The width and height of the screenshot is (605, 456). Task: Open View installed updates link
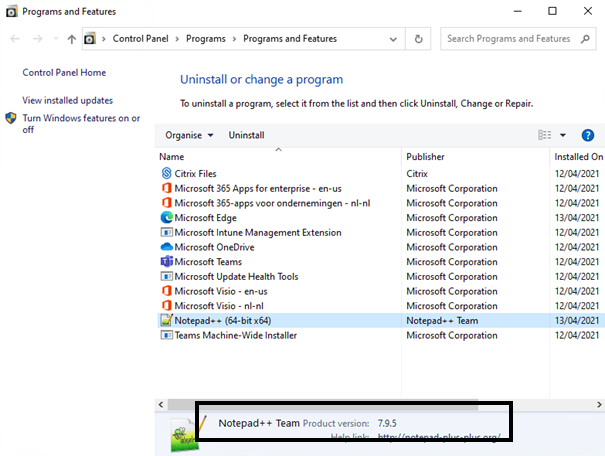tap(68, 100)
